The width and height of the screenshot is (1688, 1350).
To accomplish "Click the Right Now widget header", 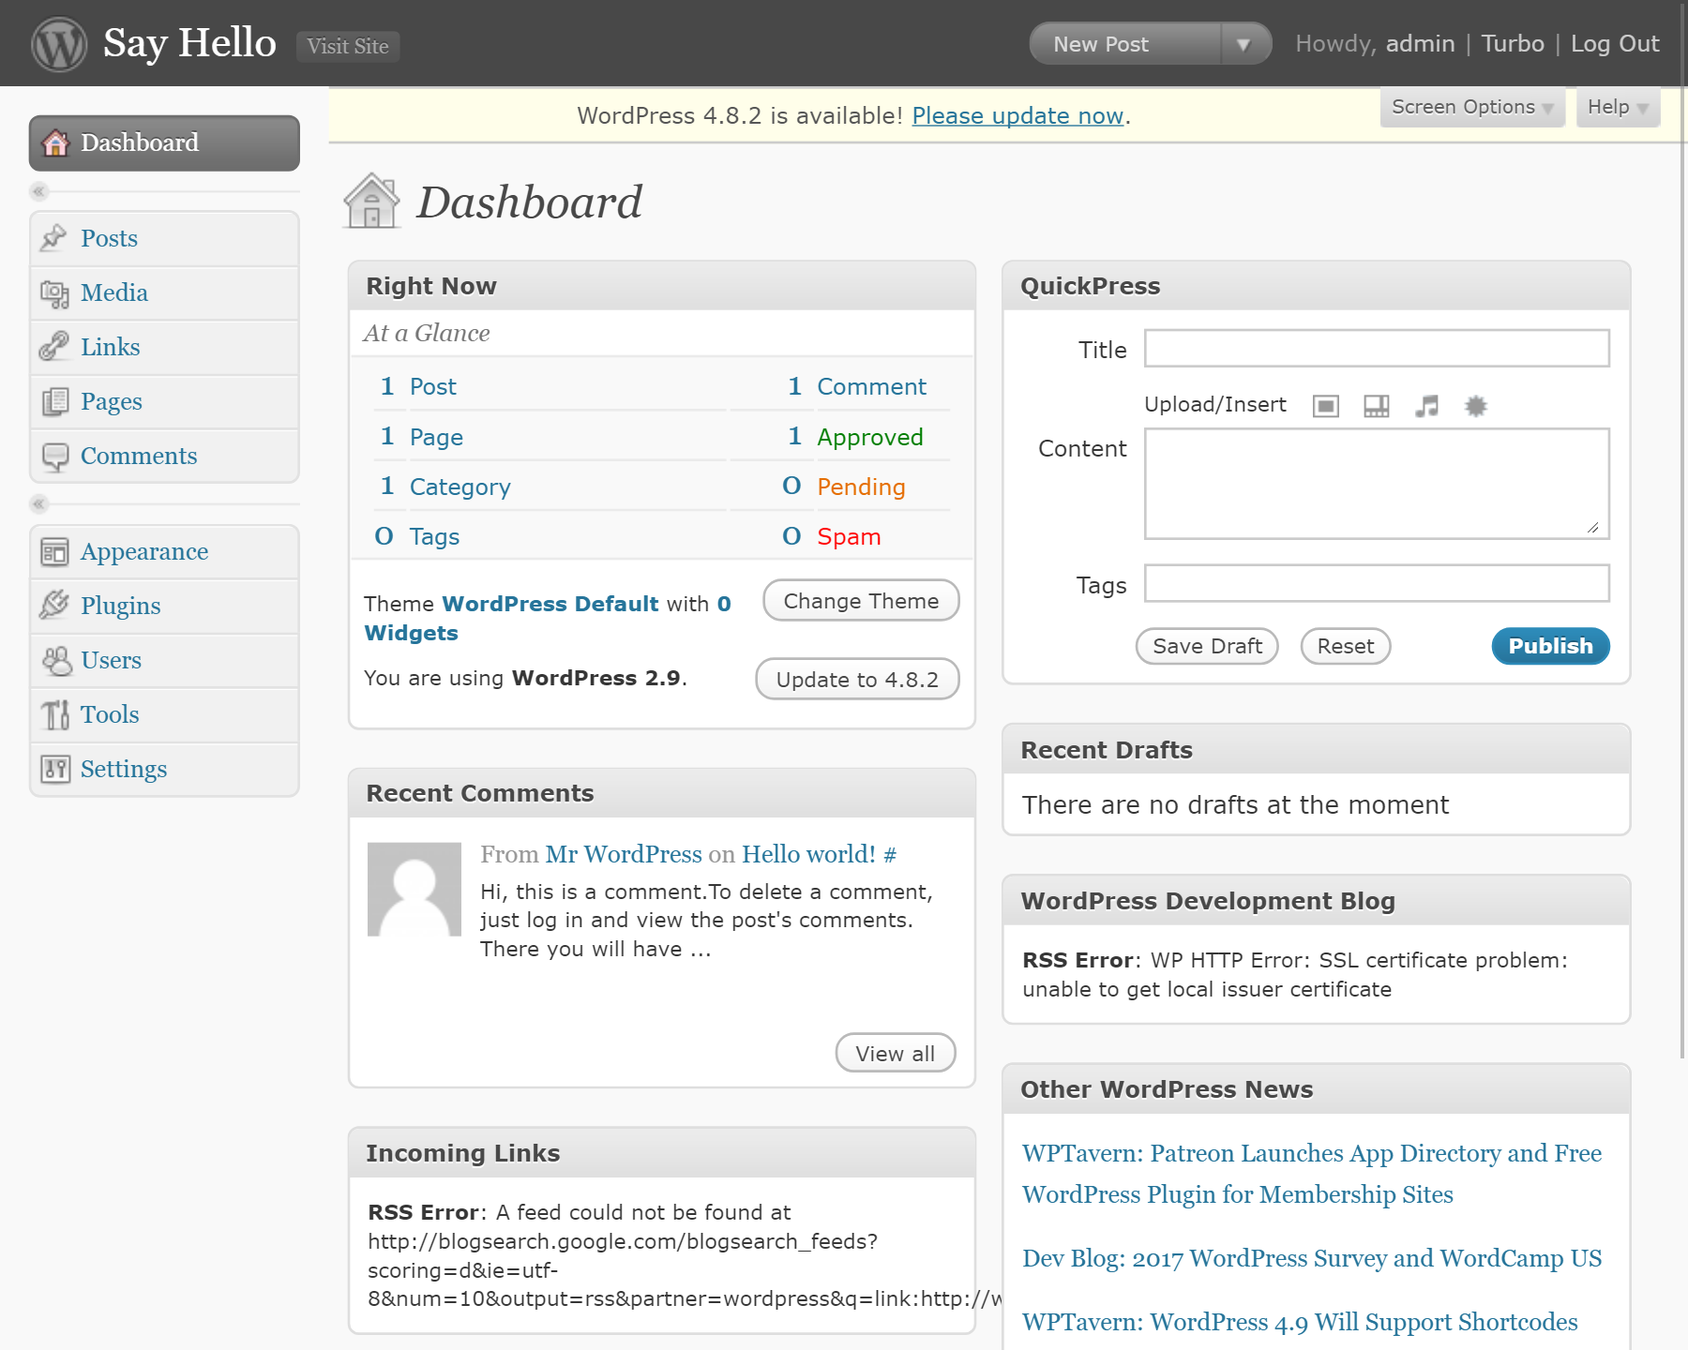I will 662,286.
